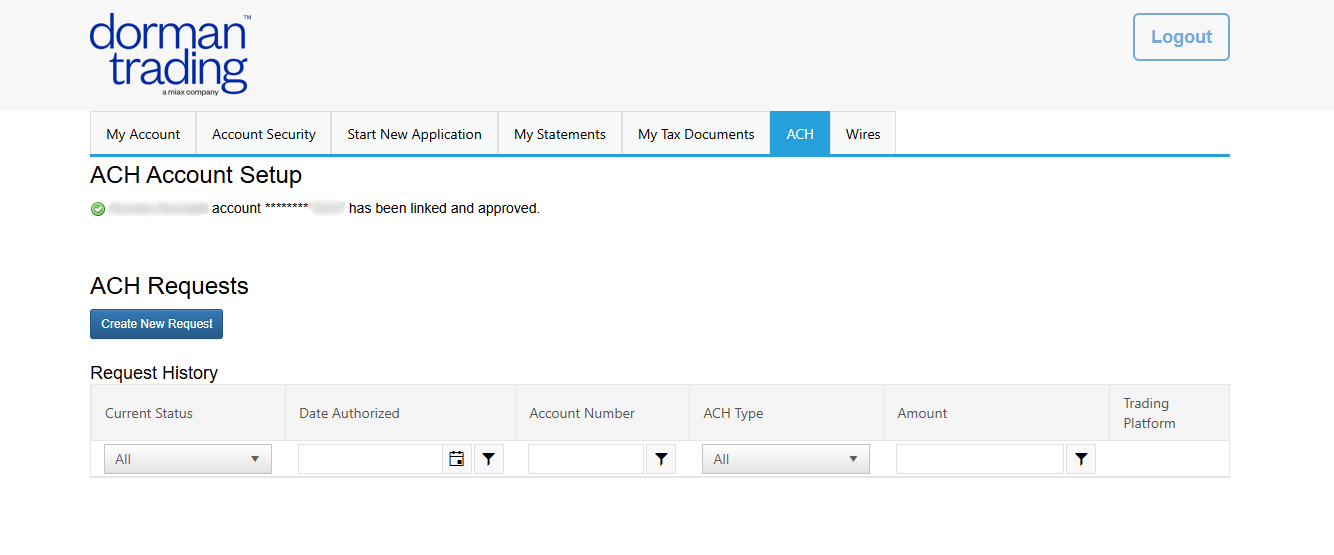Image resolution: width=1334 pixels, height=555 pixels.
Task: Go to Start New Application tab
Action: (x=414, y=134)
